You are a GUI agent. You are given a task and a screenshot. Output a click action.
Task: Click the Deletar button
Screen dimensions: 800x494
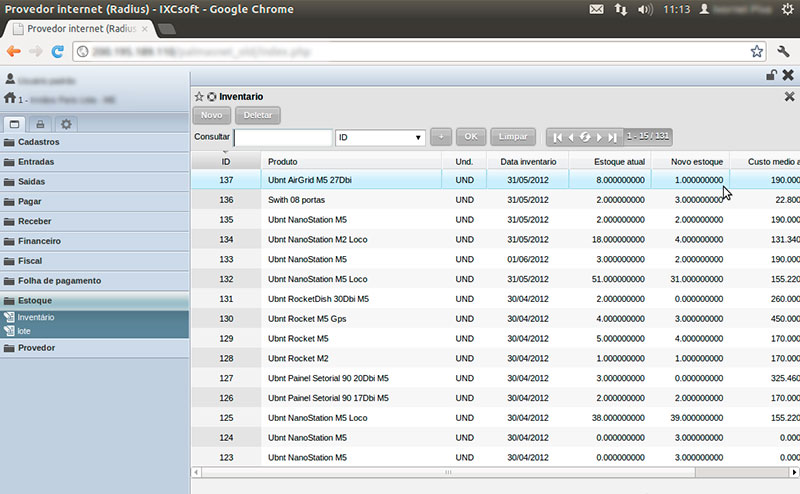[x=258, y=115]
